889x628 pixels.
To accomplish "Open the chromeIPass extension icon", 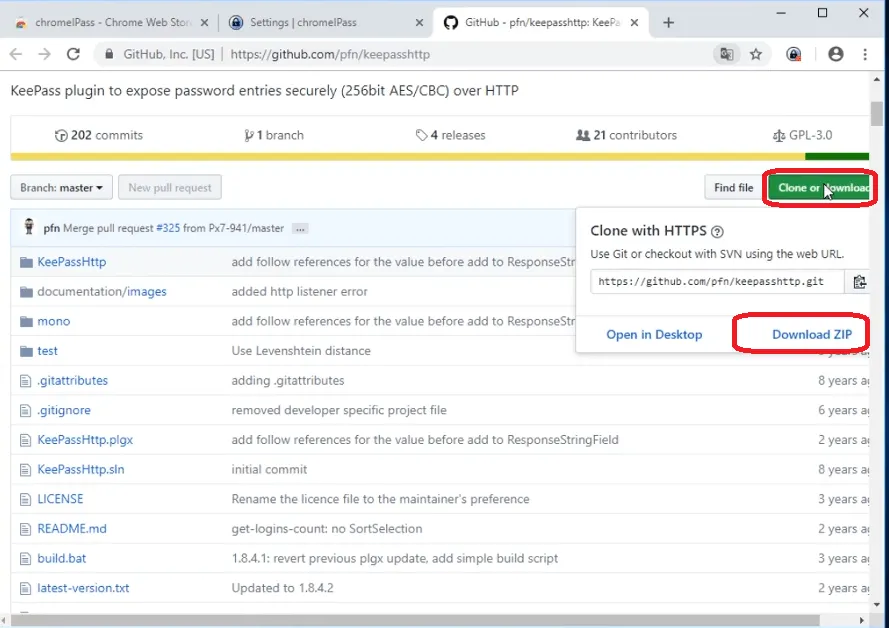I will tap(794, 54).
